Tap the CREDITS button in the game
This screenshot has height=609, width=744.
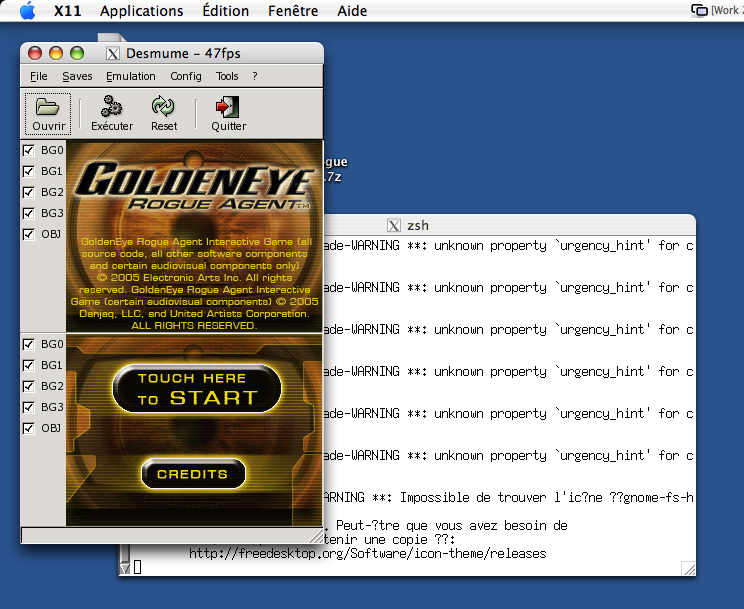pyautogui.click(x=193, y=474)
